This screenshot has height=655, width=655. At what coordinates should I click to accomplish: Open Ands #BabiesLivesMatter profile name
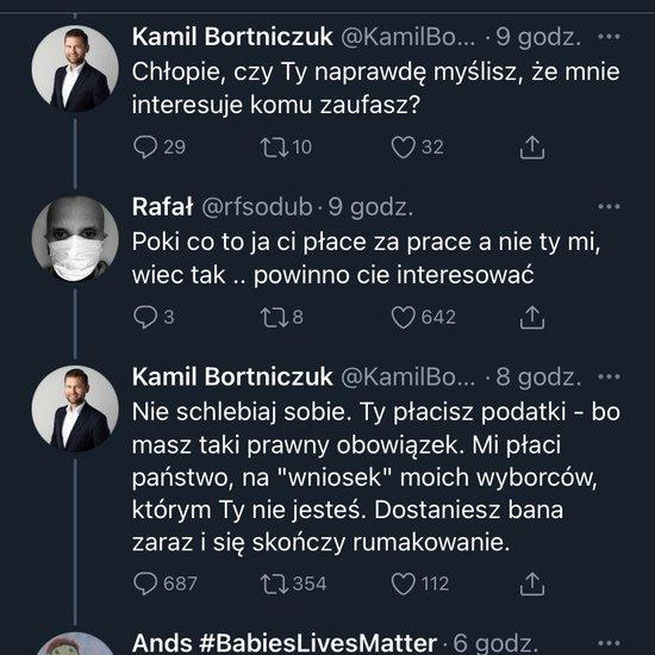(x=285, y=642)
